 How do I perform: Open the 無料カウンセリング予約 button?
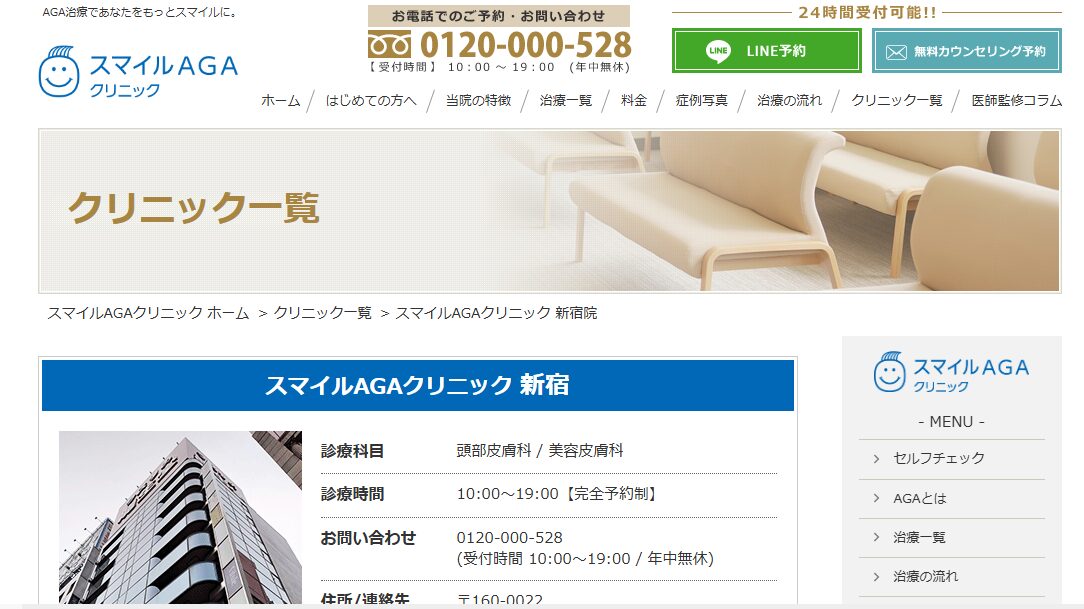pyautogui.click(x=966, y=50)
